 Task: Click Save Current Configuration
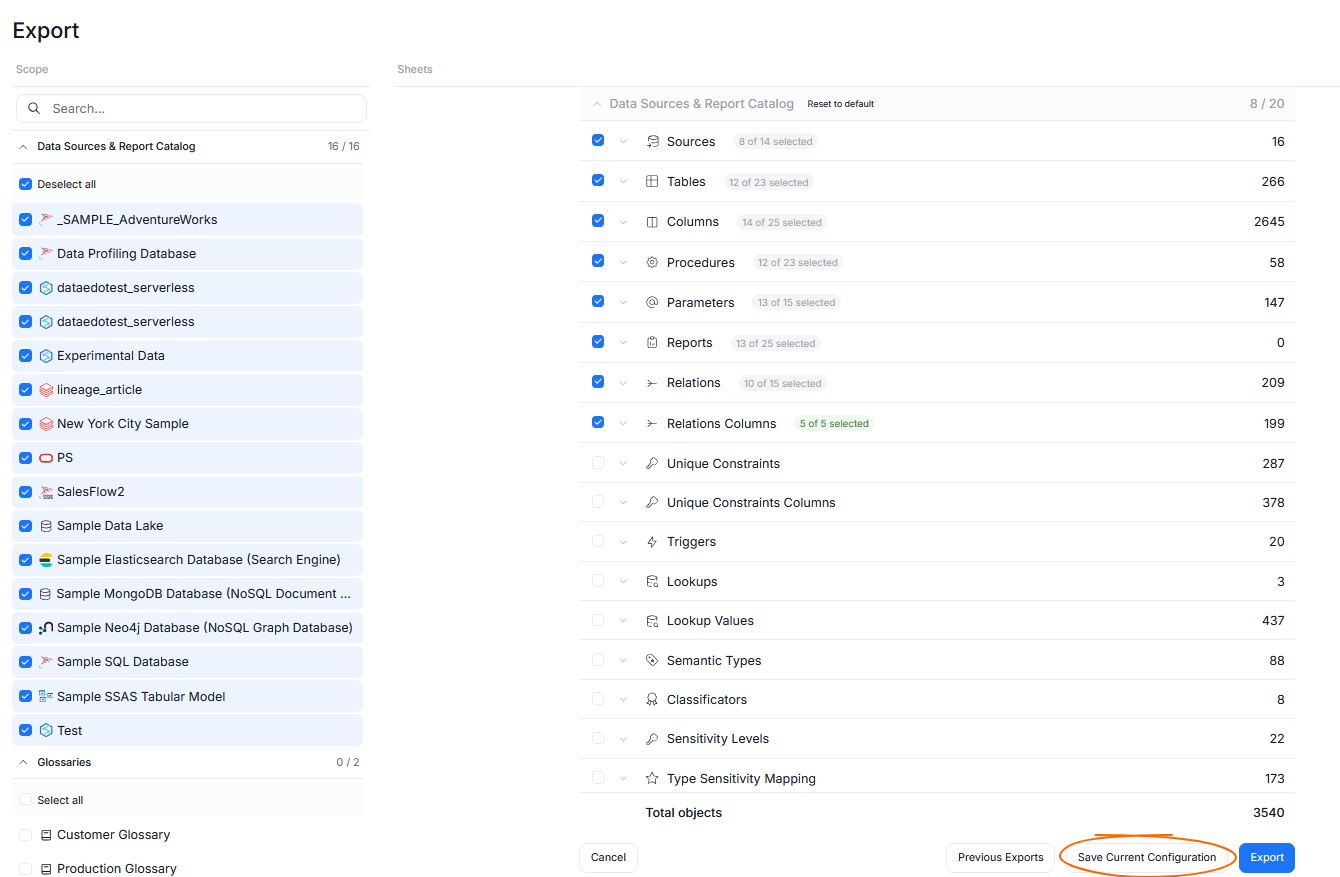(x=1147, y=857)
